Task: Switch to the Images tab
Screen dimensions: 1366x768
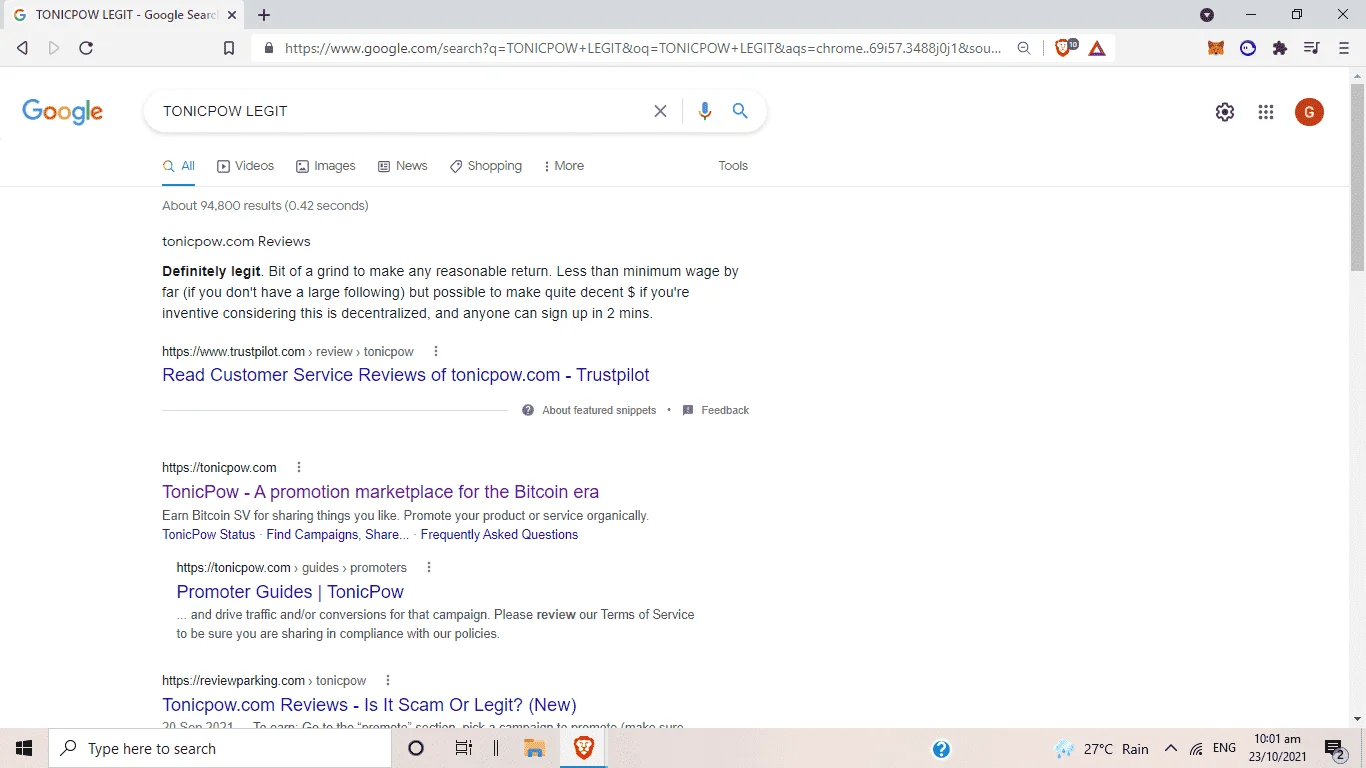Action: [325, 166]
